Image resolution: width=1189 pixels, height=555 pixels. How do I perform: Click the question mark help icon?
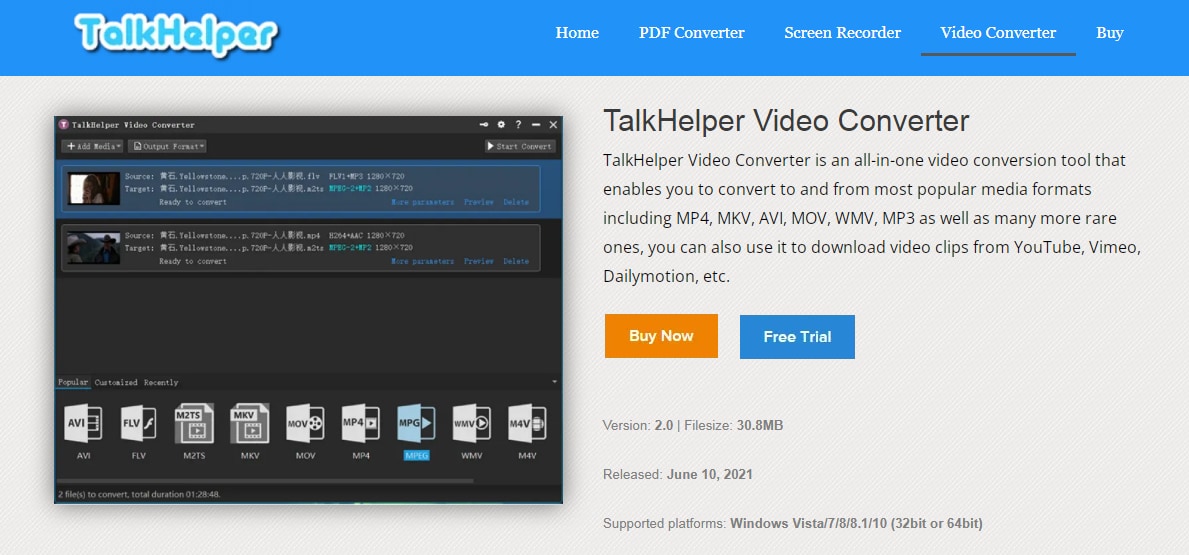tap(519, 124)
